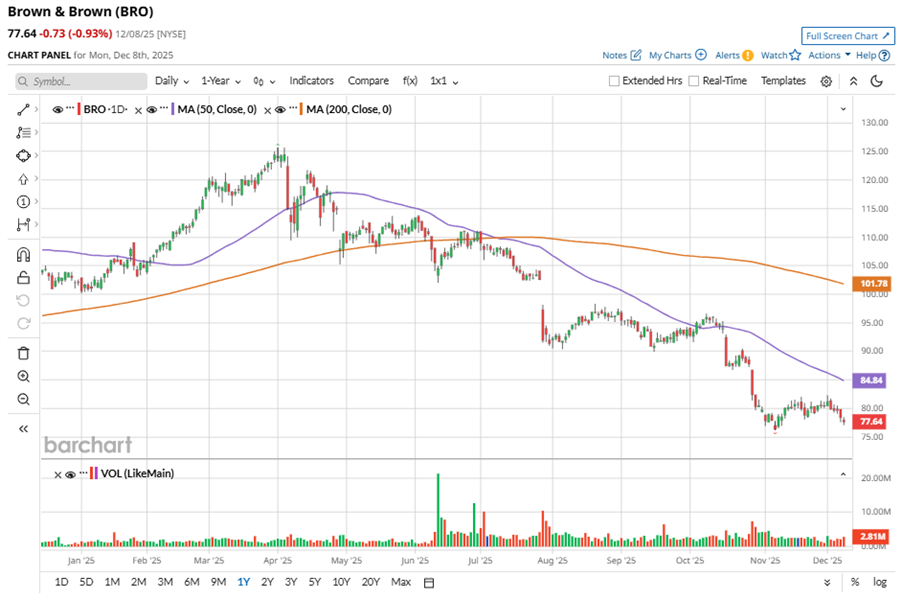The height and width of the screenshot is (599, 902).
Task: Click the Notes edit icon
Action: 636,55
